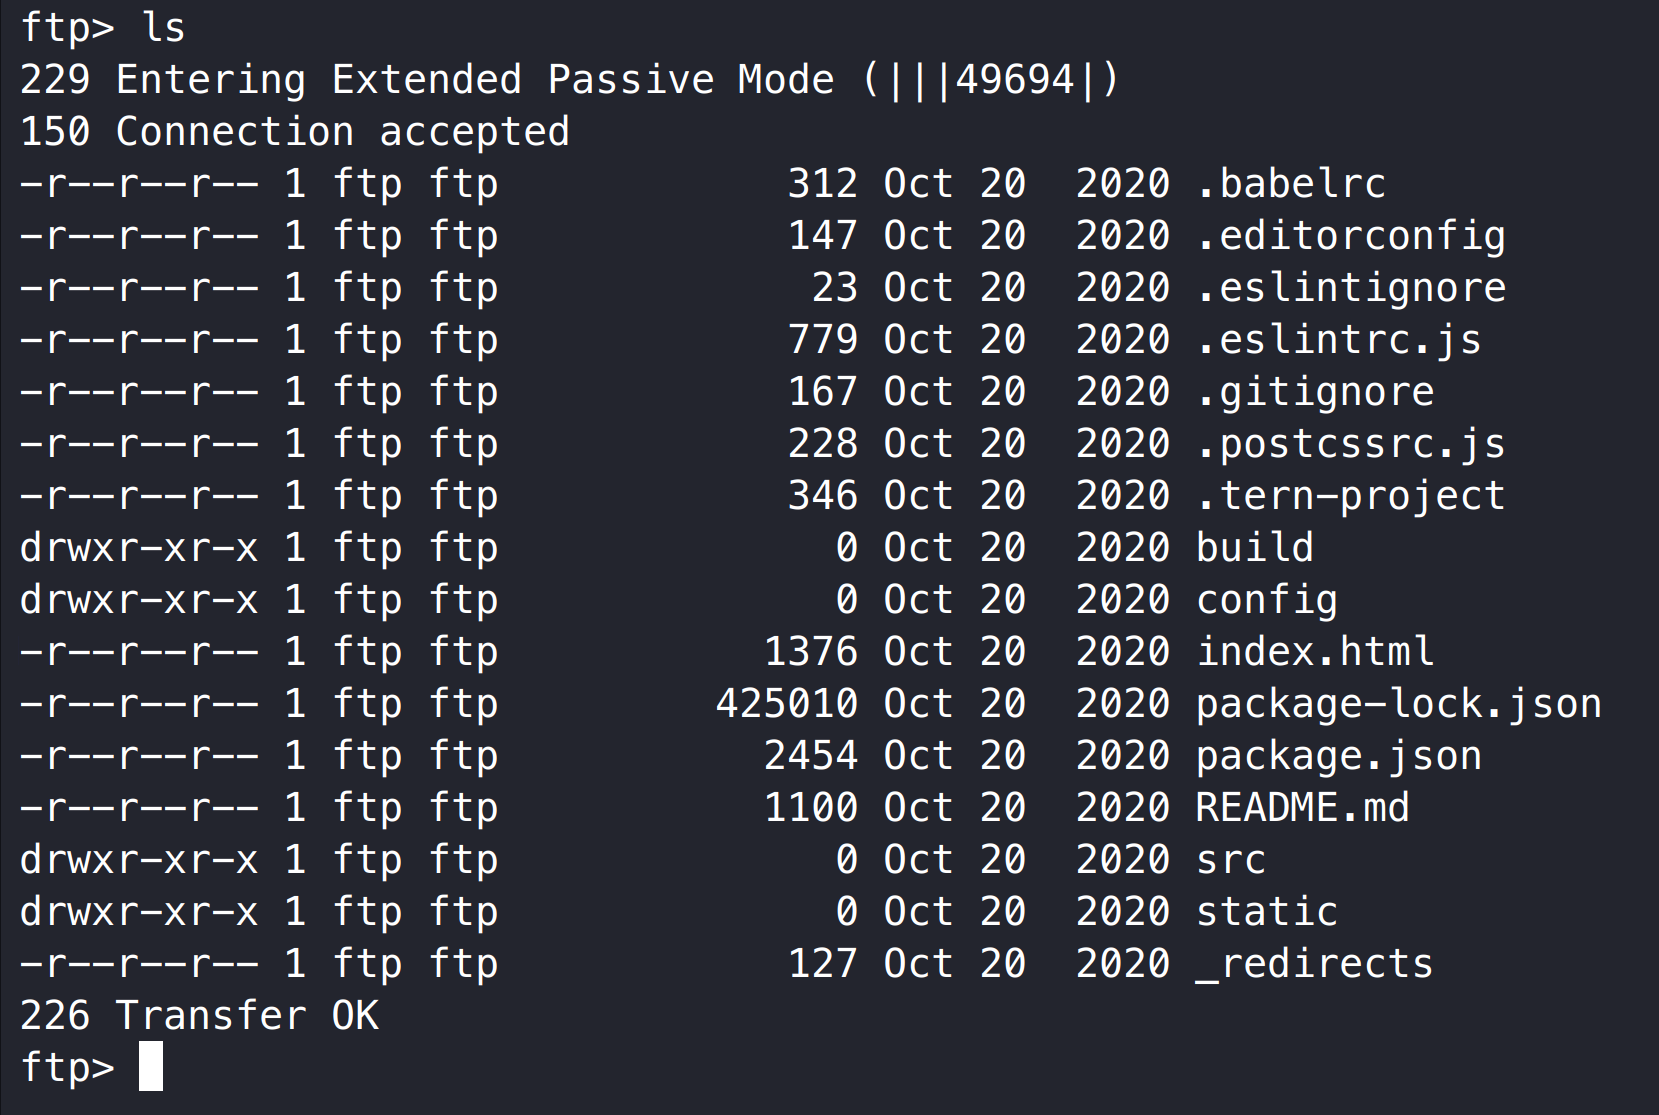Click the terminal cursor at the ftp prompt
The height and width of the screenshot is (1115, 1659).
(x=151, y=1066)
